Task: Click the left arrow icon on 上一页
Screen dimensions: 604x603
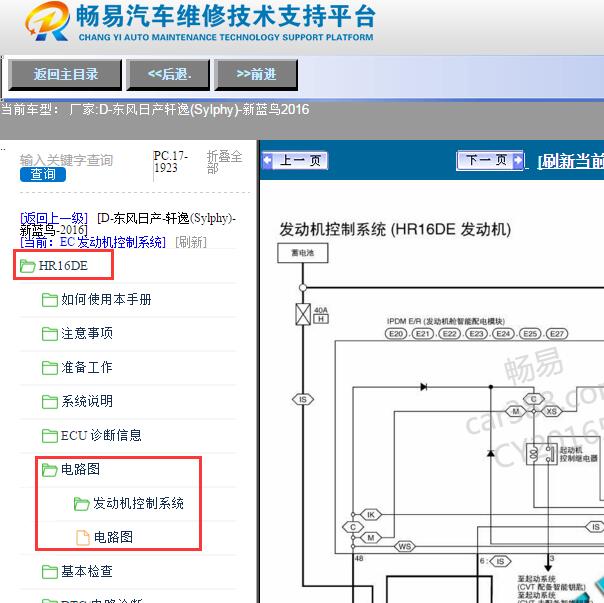Action: click(x=267, y=161)
